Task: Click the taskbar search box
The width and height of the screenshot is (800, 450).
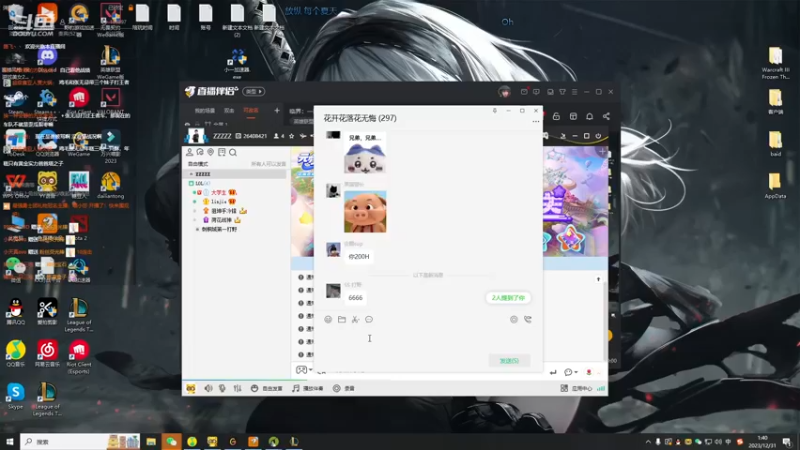Action: [80, 441]
